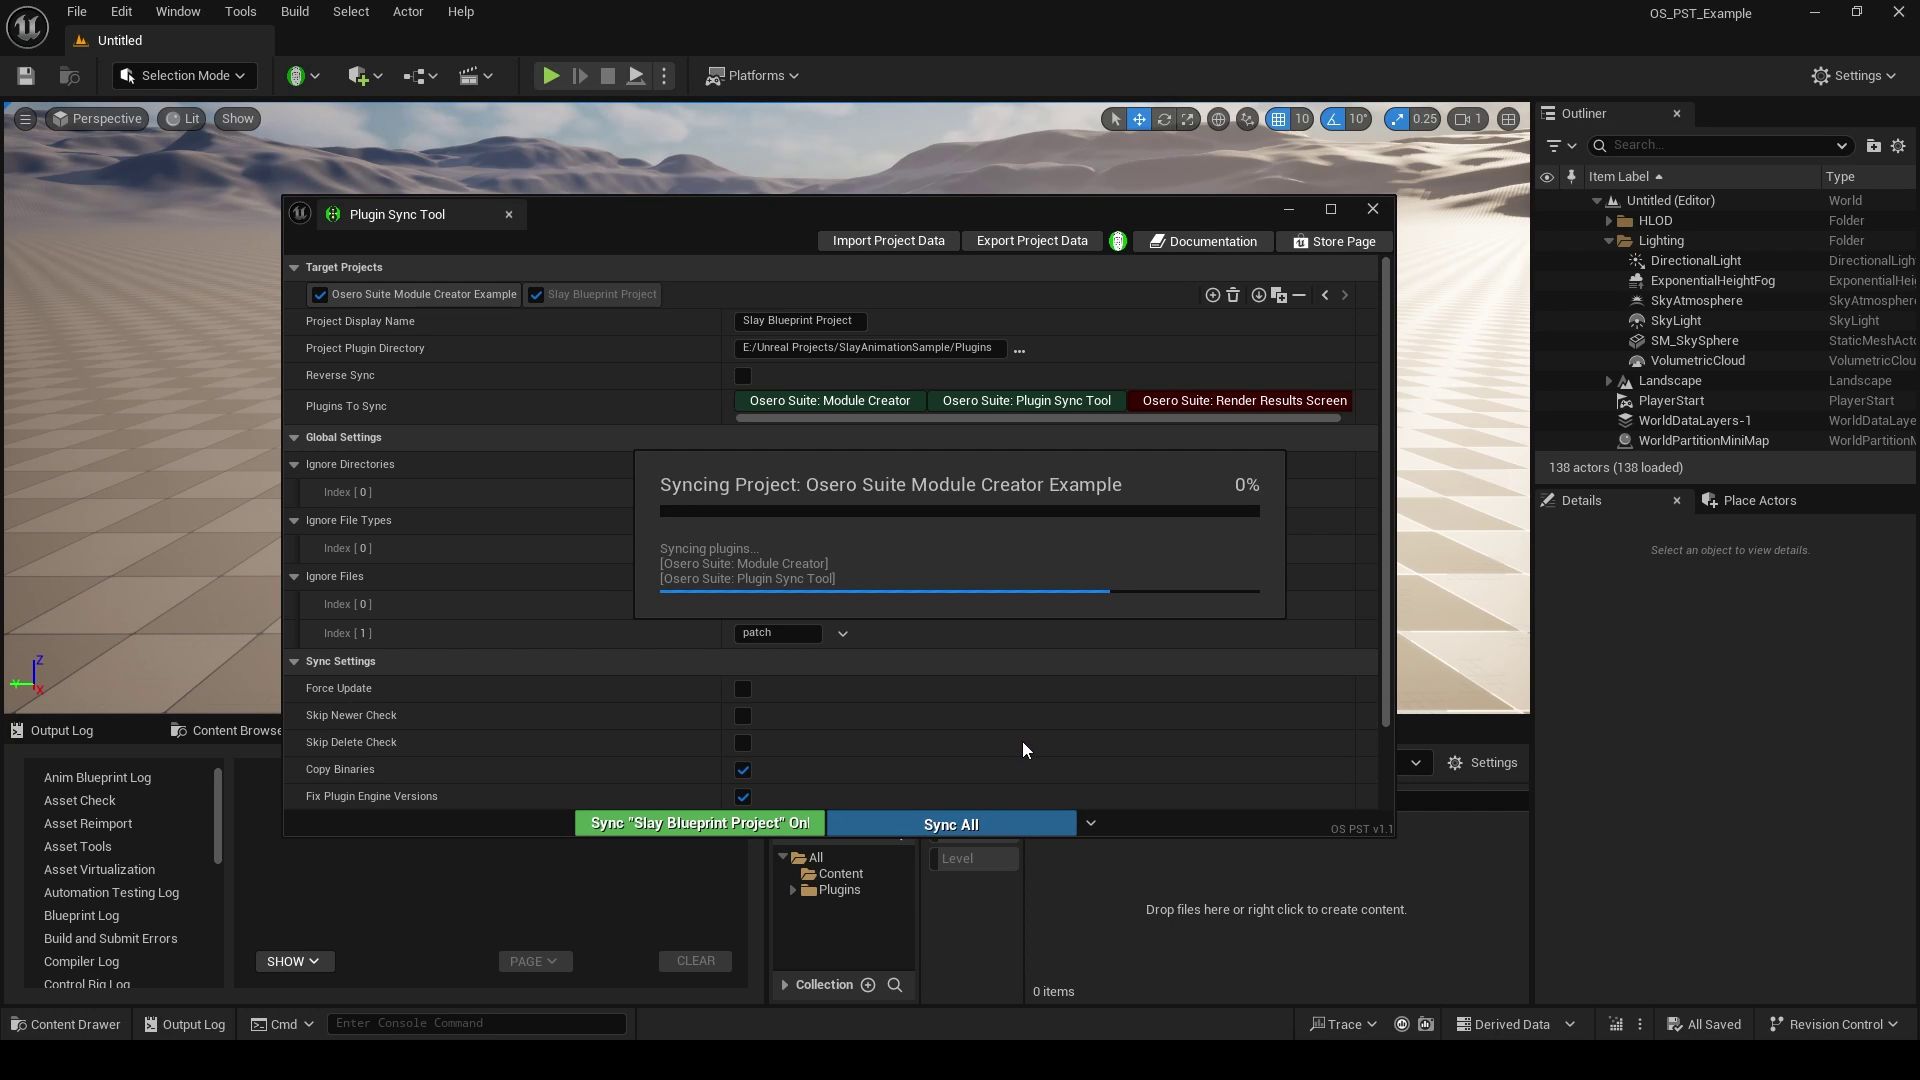This screenshot has width=1920, height=1080.
Task: Delete target project trash icon
Action: 1233,295
